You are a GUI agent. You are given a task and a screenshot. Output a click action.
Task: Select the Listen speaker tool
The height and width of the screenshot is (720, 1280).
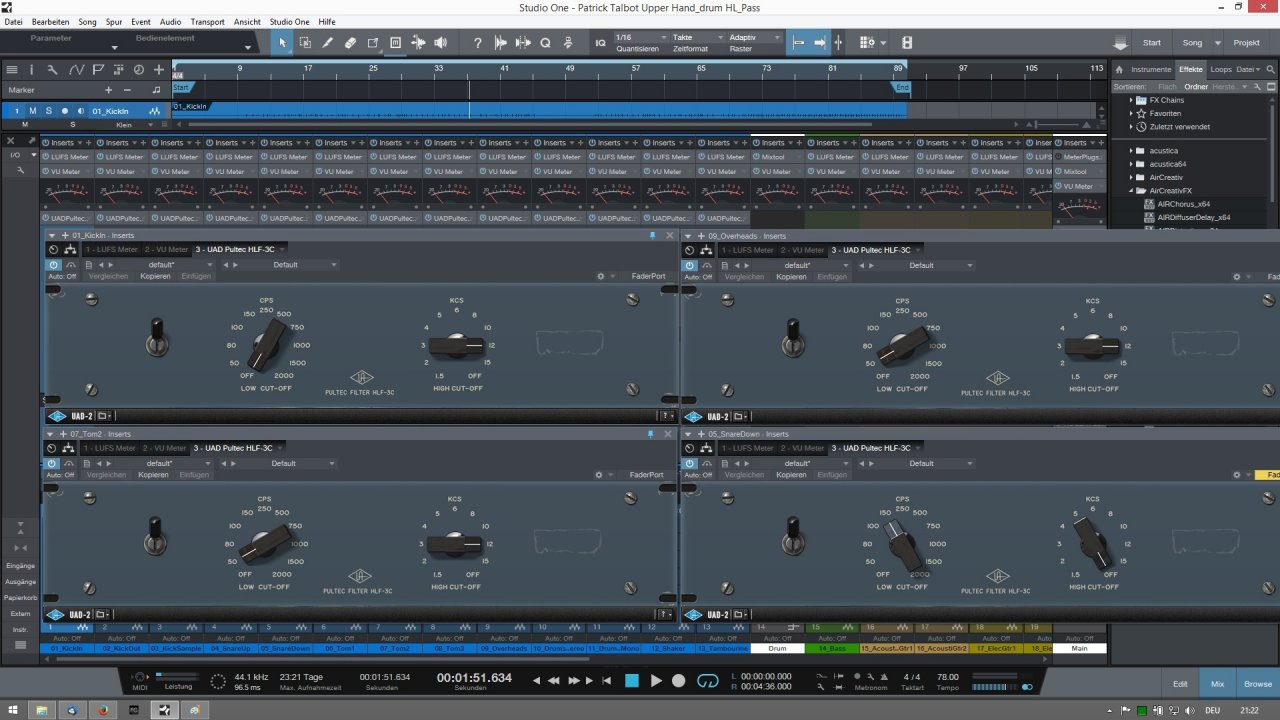440,43
